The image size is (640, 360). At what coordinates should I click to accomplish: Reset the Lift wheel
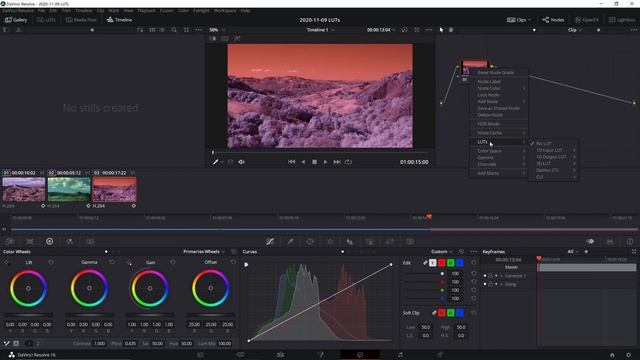pos(51,262)
